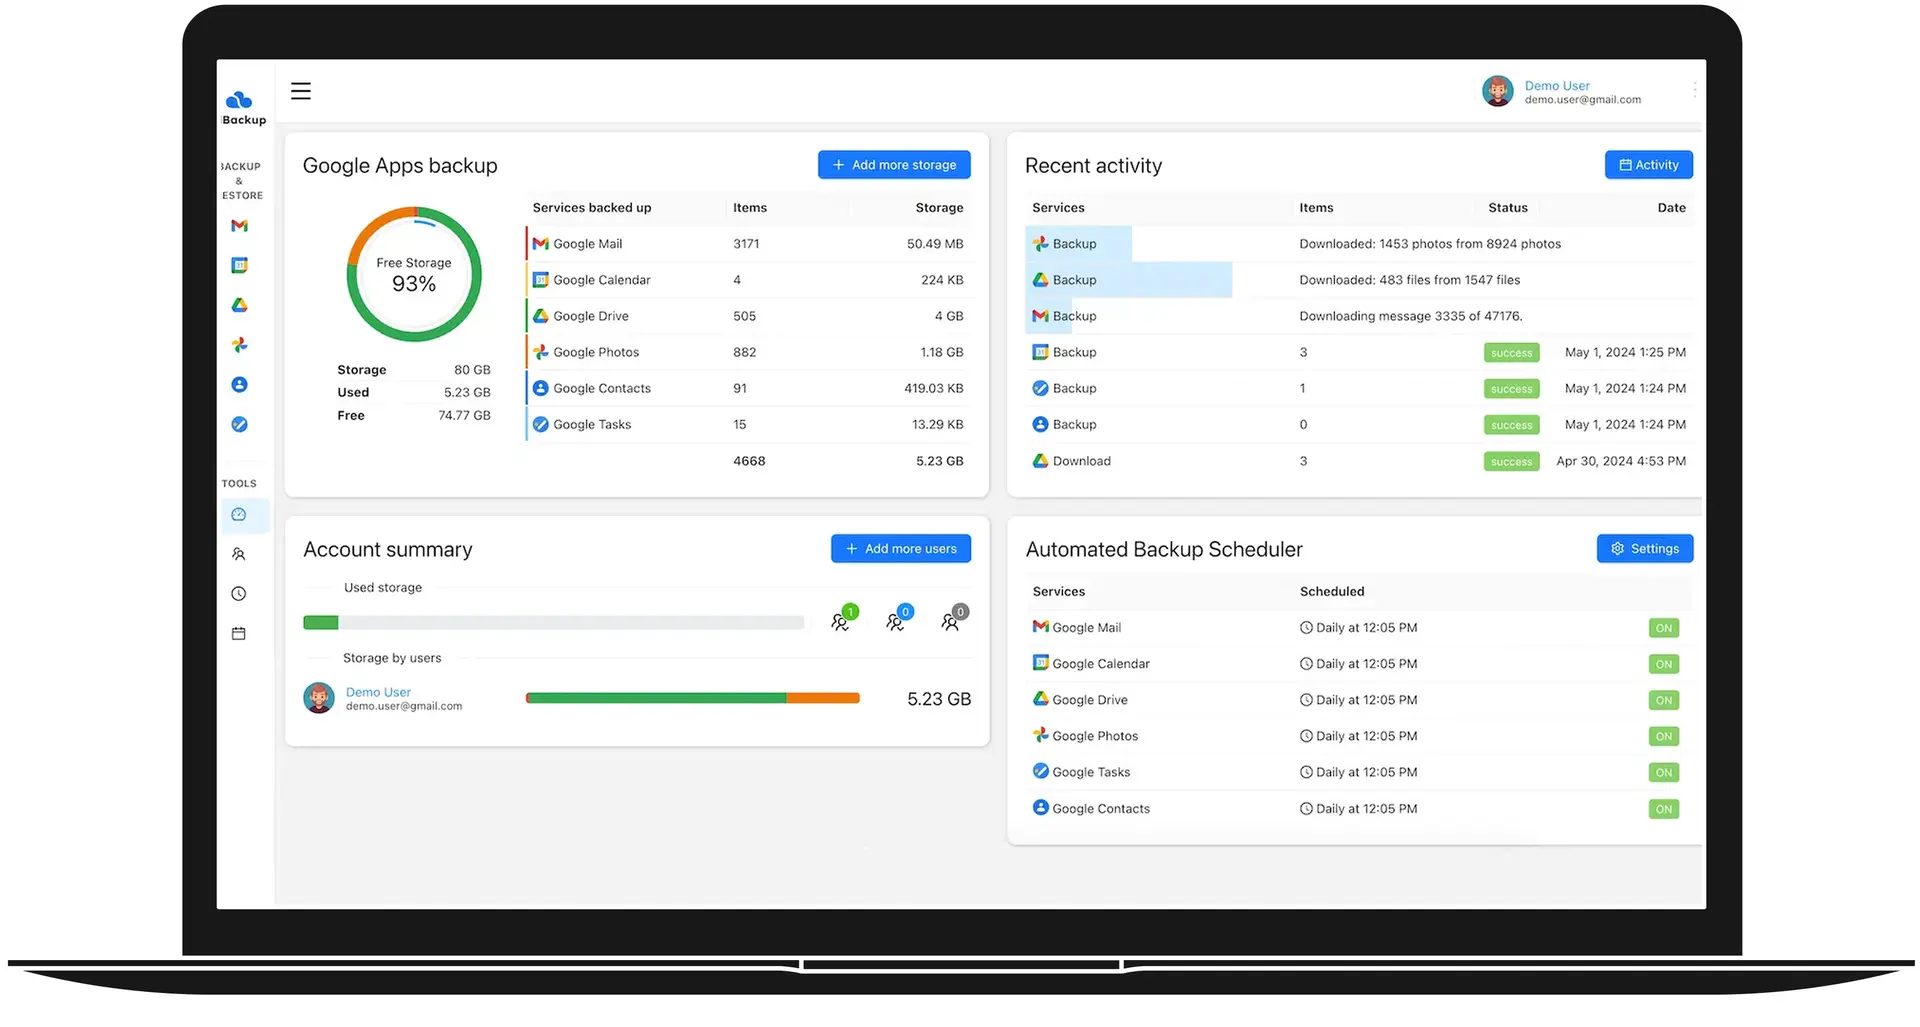Screen dimensions: 1920x1027
Task: Open scheduler Settings button
Action: [1644, 548]
